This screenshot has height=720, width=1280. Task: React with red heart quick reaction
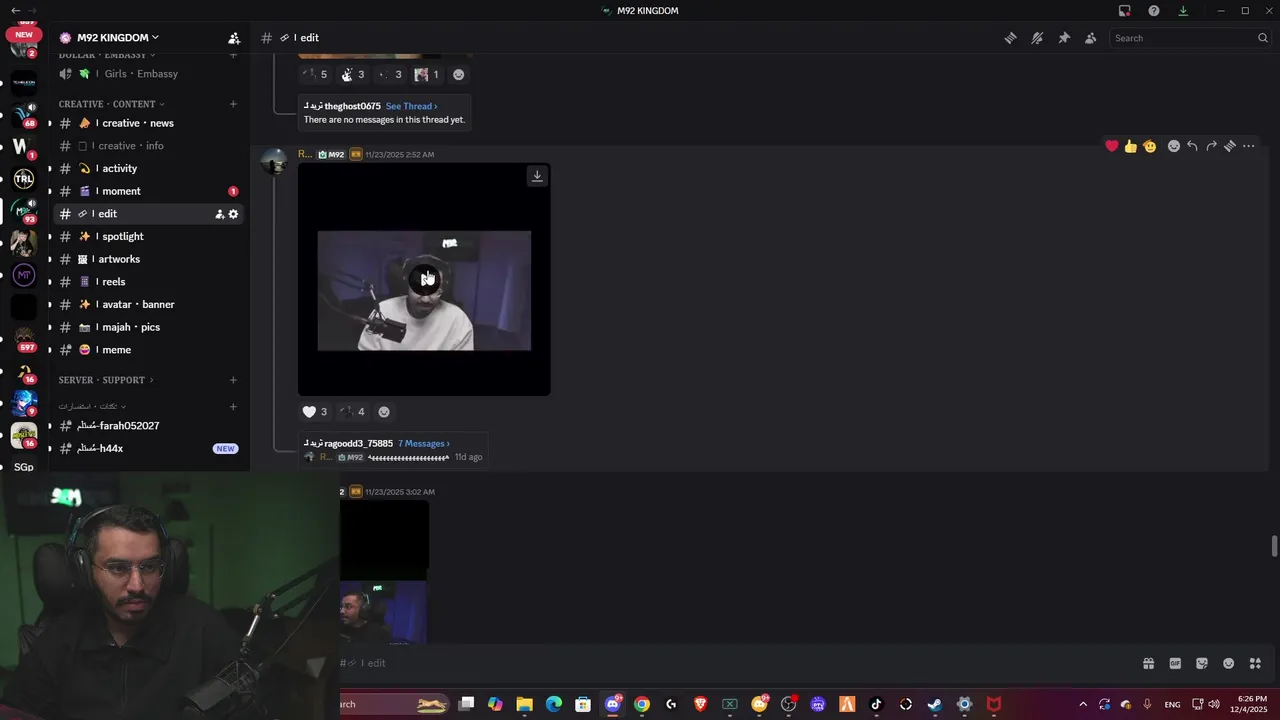(x=1111, y=146)
